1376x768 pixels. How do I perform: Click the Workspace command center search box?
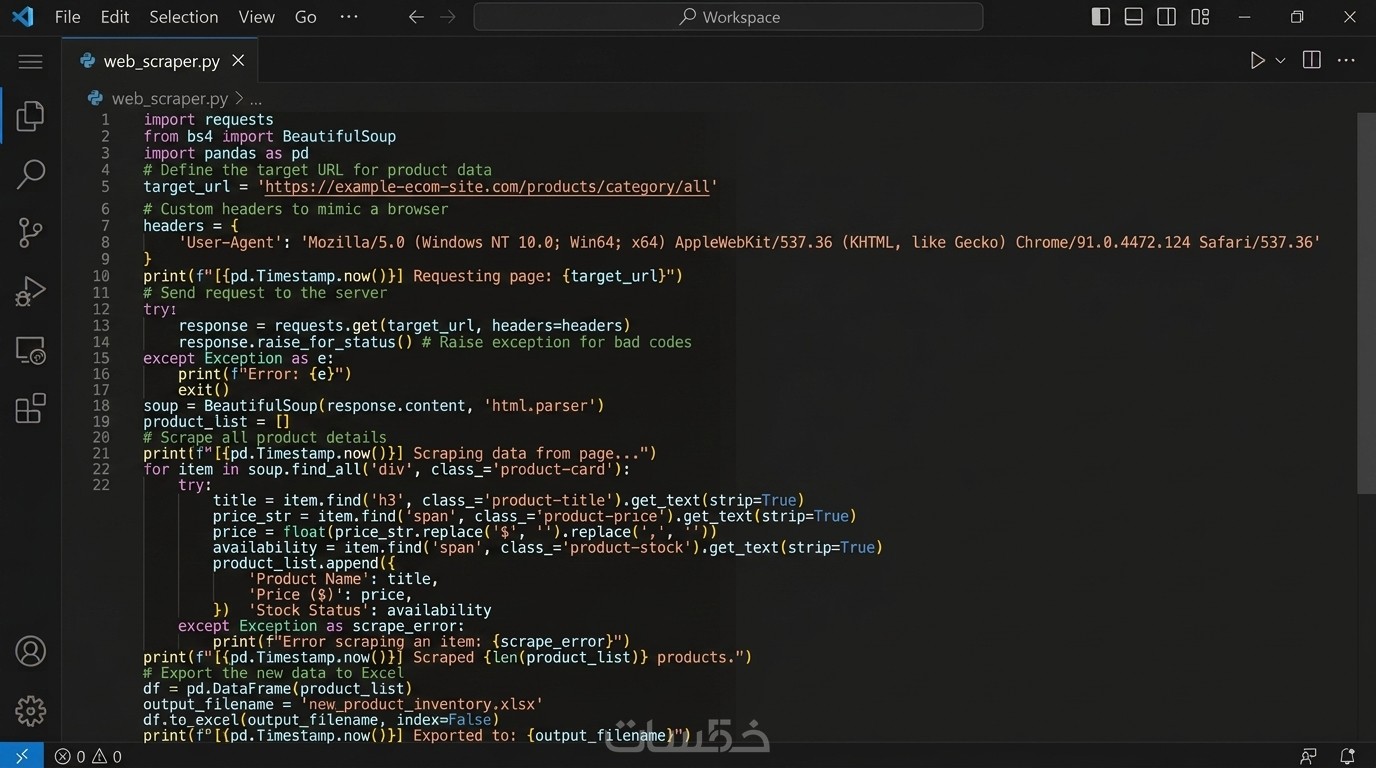pos(728,17)
